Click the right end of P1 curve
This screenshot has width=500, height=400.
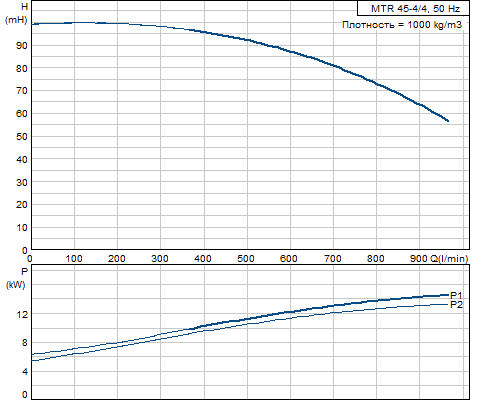[448, 295]
